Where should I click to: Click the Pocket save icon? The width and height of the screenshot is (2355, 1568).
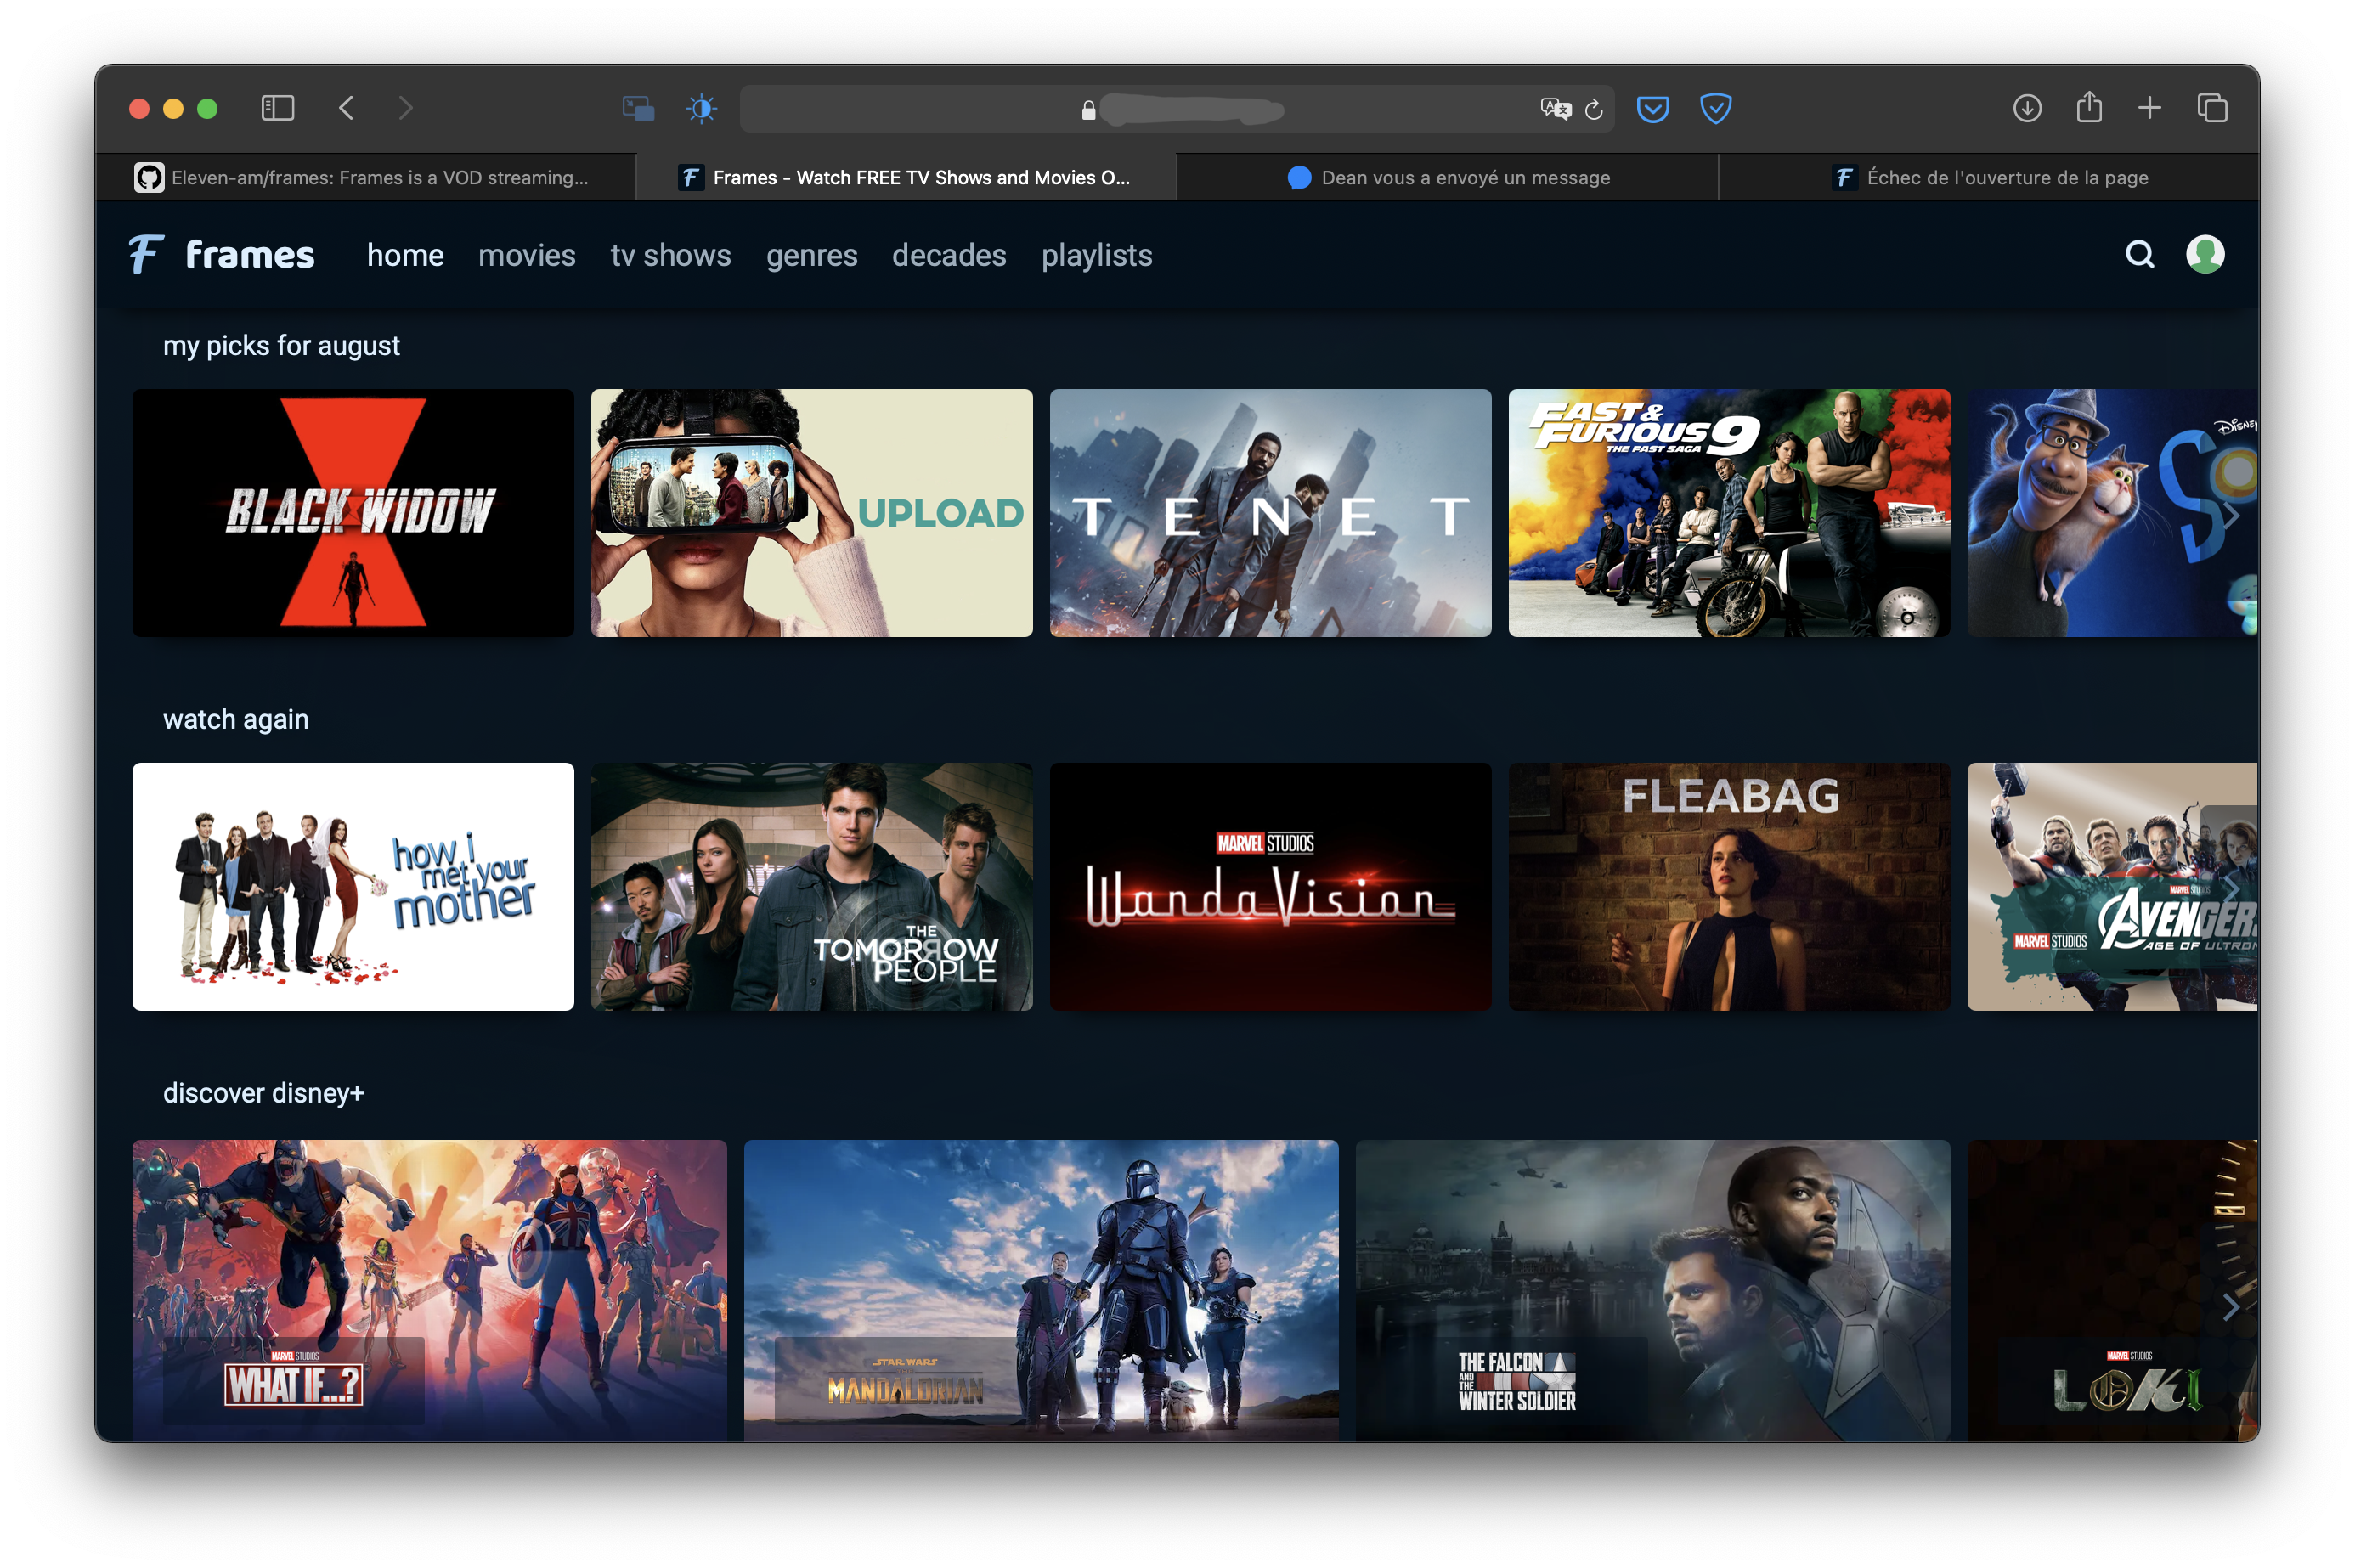[x=1652, y=108]
